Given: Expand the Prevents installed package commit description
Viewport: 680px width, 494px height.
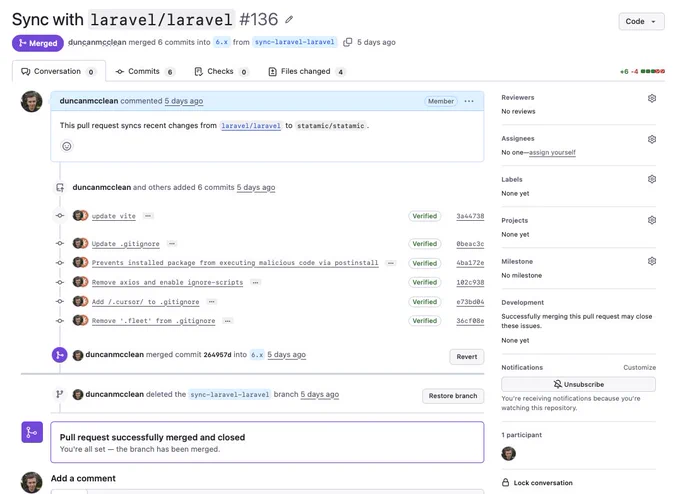Looking at the screenshot, I should [391, 263].
